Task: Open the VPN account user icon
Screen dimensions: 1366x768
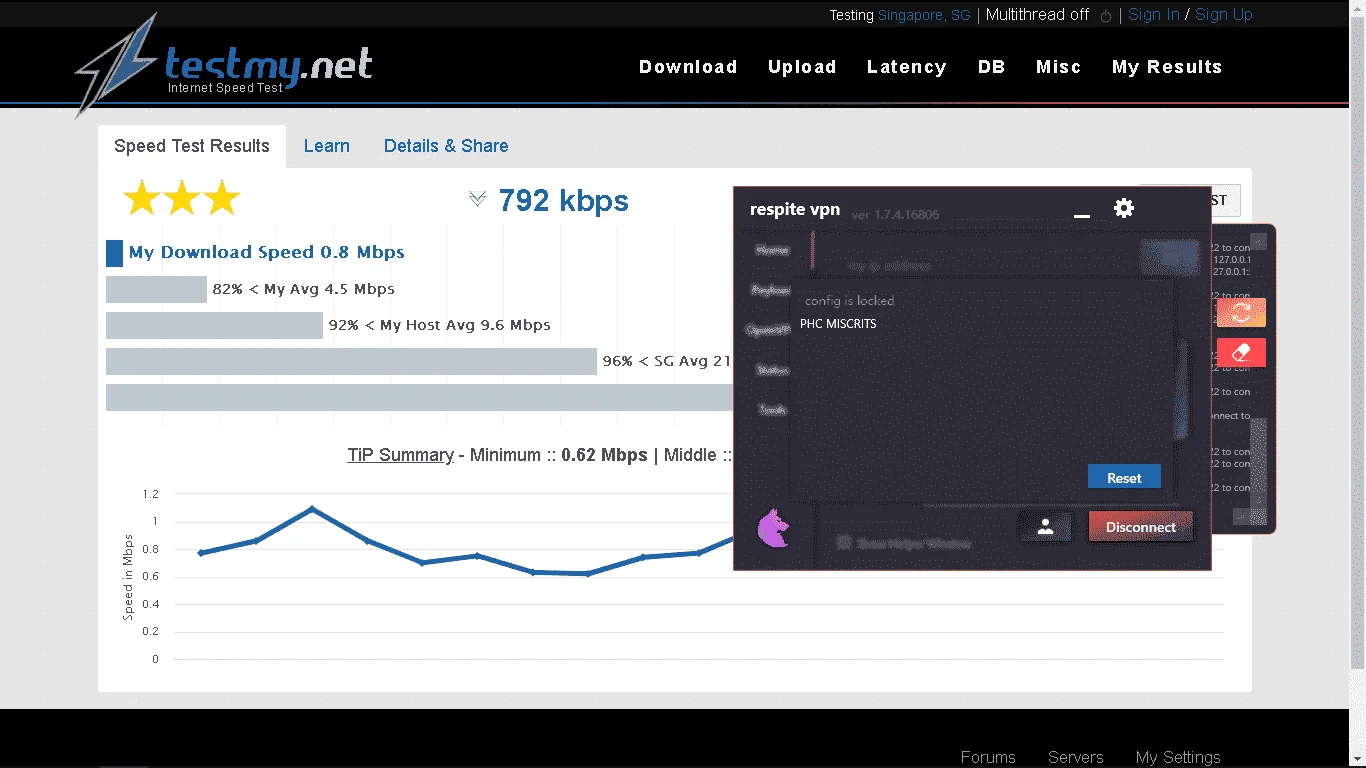Action: [x=1045, y=527]
